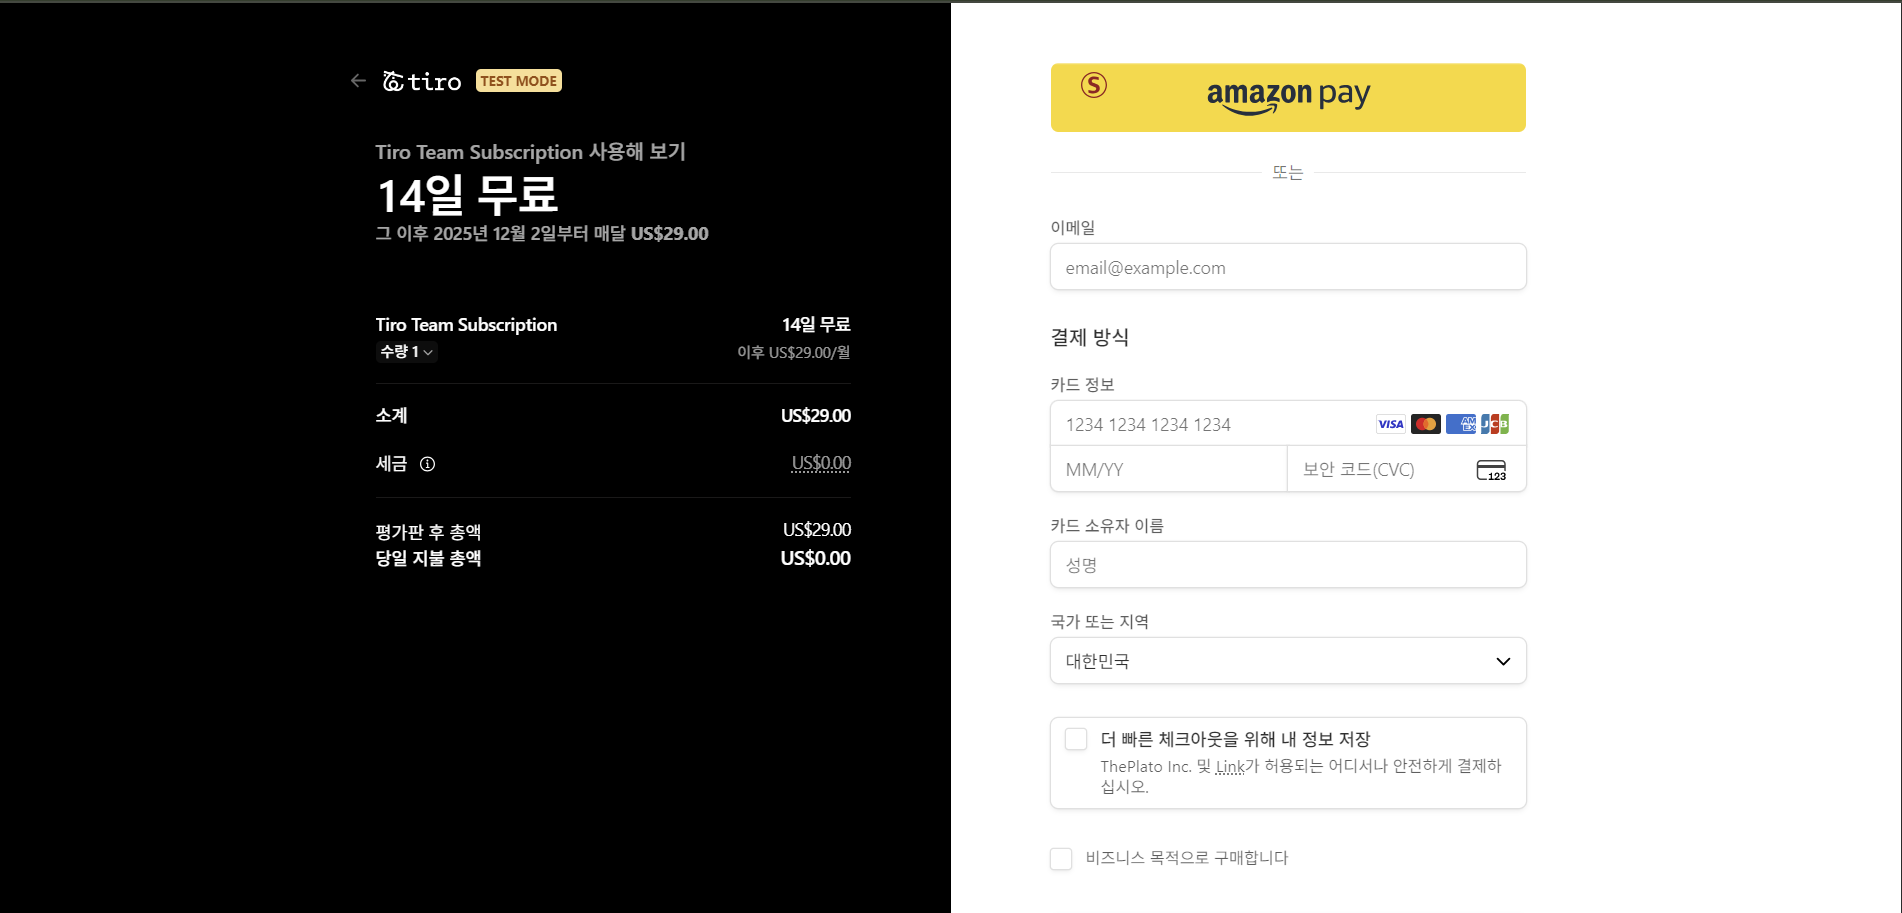Viewport: 1902px width, 913px height.
Task: Click the 세금 label
Action: [392, 464]
